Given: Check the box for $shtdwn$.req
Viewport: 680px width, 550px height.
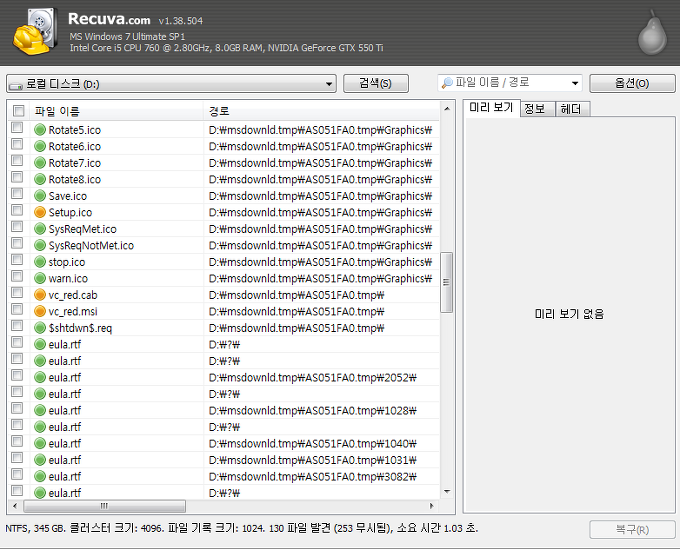Looking at the screenshot, I should (17, 325).
